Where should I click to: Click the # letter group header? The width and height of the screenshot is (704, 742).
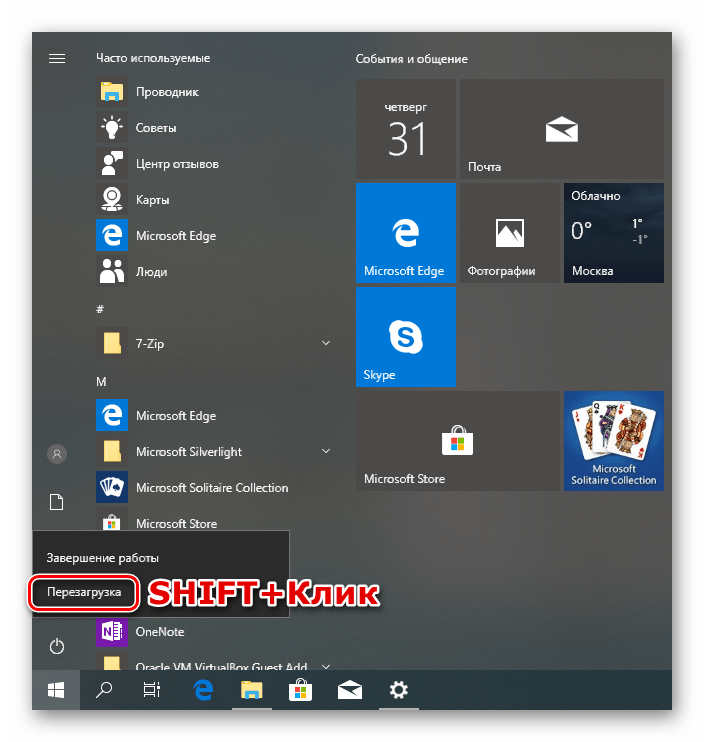click(x=100, y=309)
